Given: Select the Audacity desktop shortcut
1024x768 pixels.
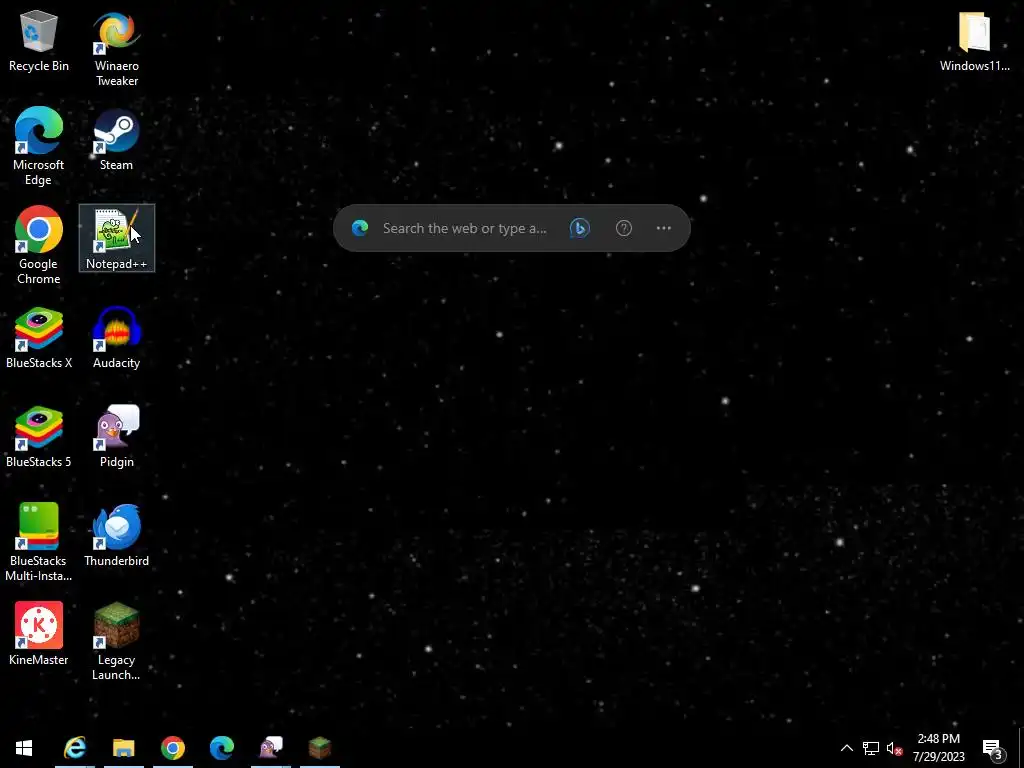Looking at the screenshot, I should 116,338.
